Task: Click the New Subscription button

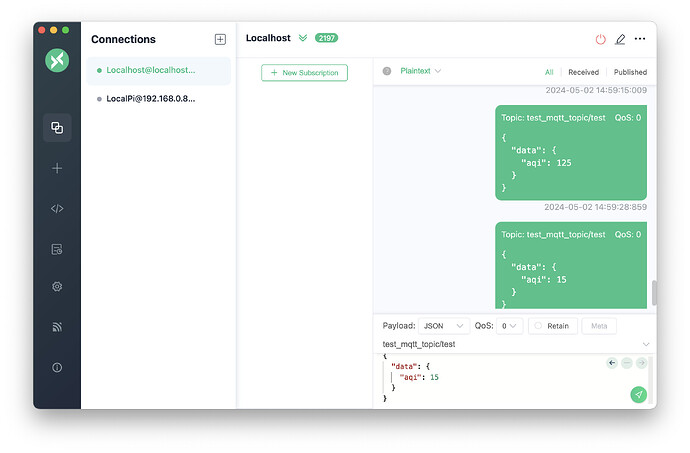Action: (x=304, y=73)
